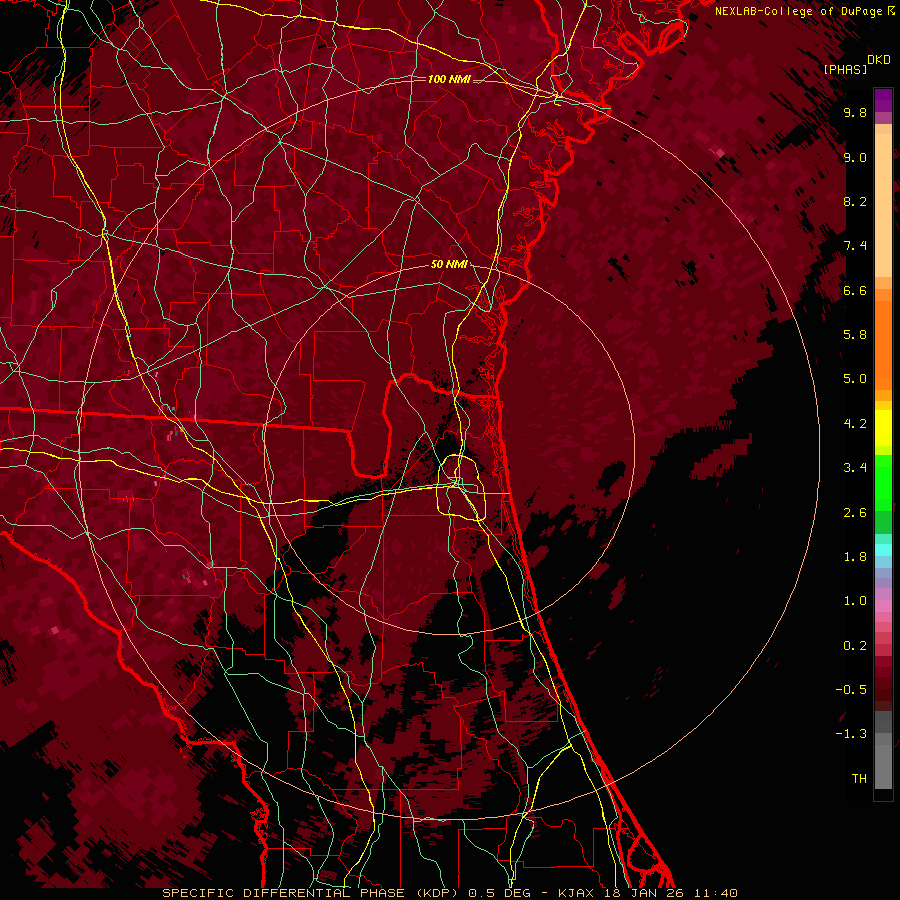The image size is (900, 900).
Task: Click the 4.2 legend value
Action: pos(855,424)
